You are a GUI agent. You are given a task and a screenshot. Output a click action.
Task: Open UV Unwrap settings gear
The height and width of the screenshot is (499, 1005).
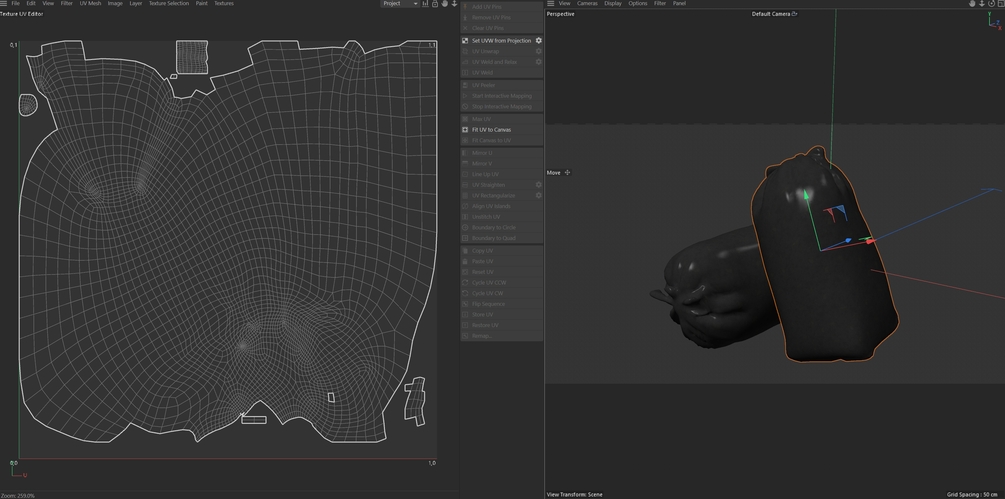(538, 51)
